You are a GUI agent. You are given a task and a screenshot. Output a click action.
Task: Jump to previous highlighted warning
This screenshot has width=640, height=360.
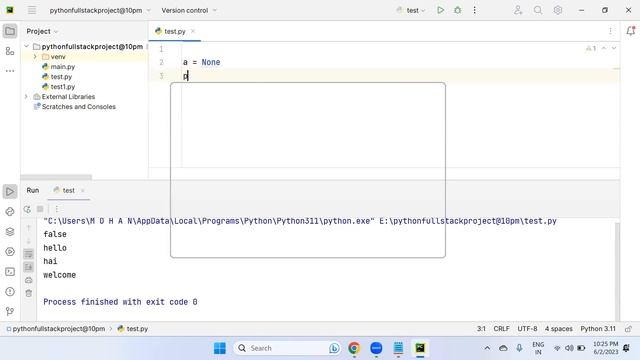tap(604, 49)
